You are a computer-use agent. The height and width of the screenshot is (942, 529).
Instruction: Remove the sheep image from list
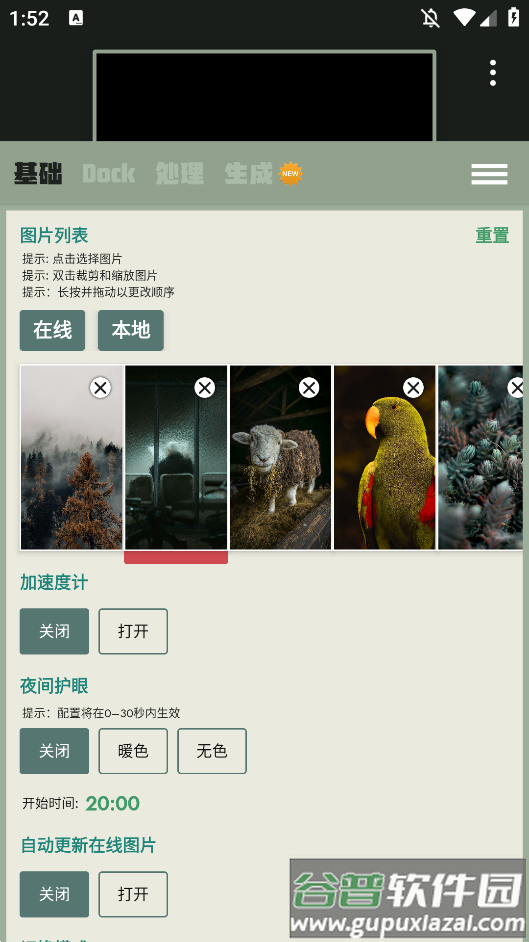pos(309,387)
